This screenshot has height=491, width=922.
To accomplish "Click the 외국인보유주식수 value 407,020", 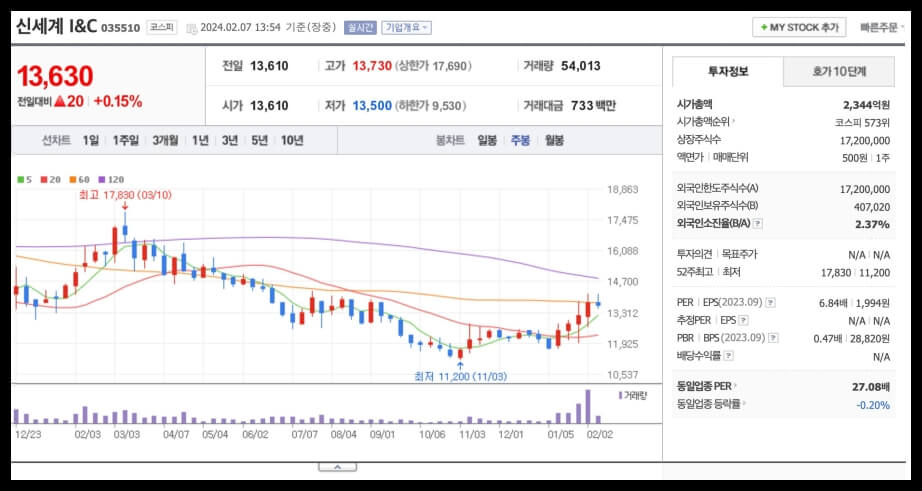I will pyautogui.click(x=871, y=207).
